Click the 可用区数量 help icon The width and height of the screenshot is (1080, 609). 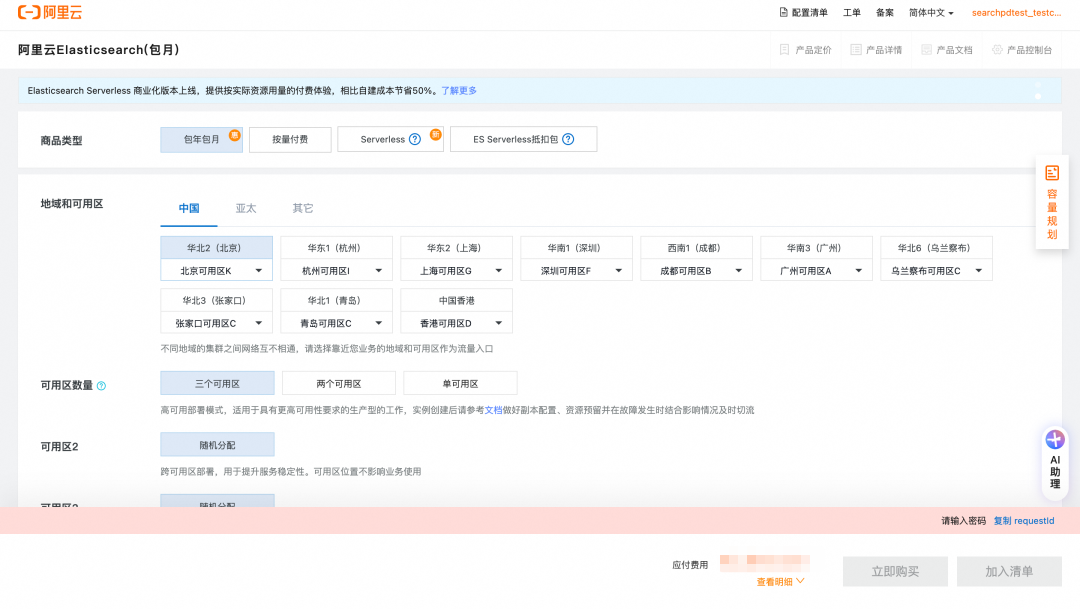pyautogui.click(x=101, y=386)
